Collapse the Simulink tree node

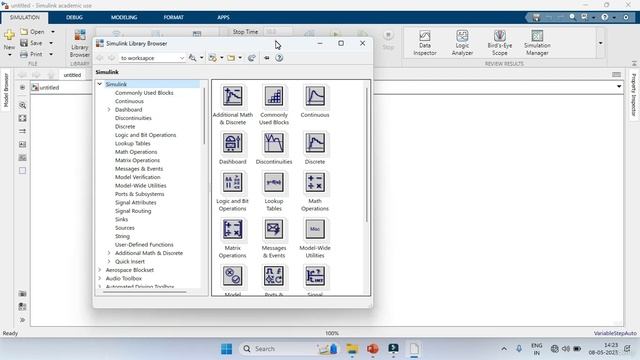coord(100,84)
